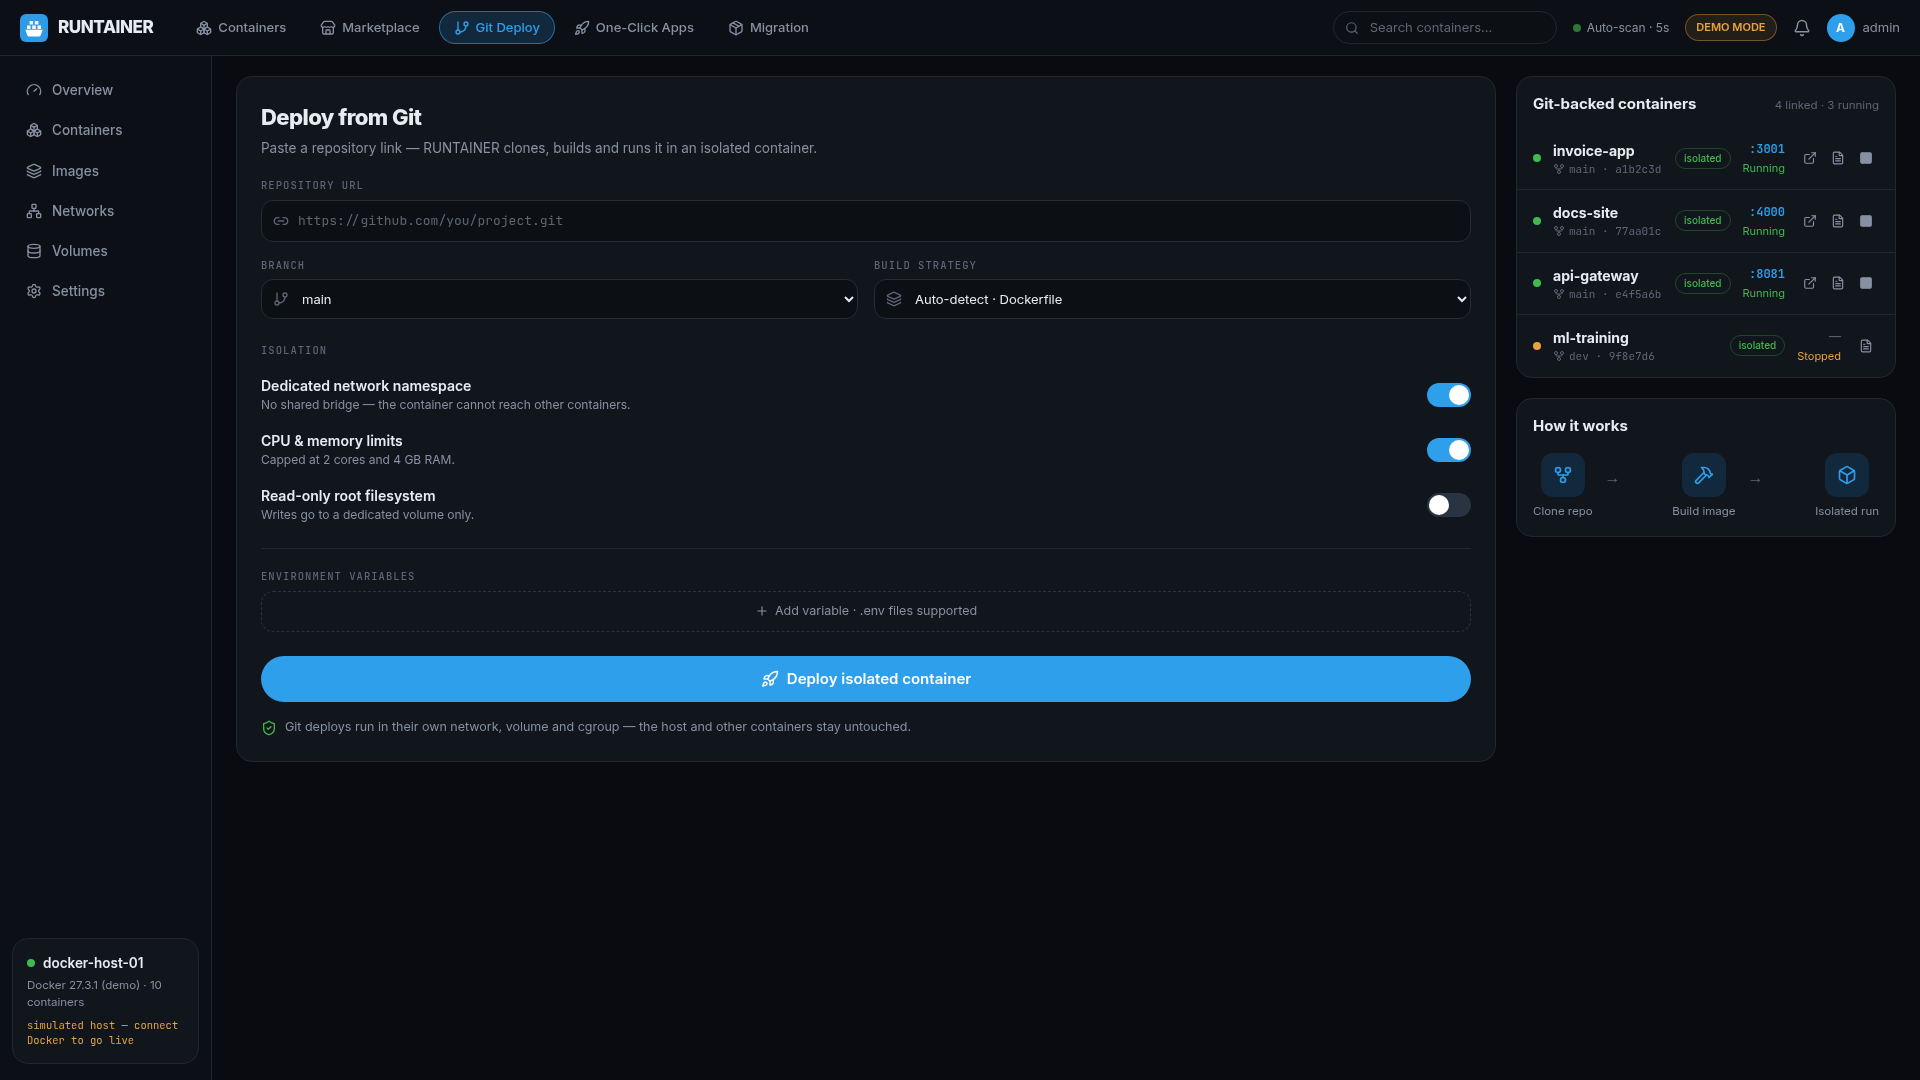Click the admin avatar icon

coord(1841,28)
